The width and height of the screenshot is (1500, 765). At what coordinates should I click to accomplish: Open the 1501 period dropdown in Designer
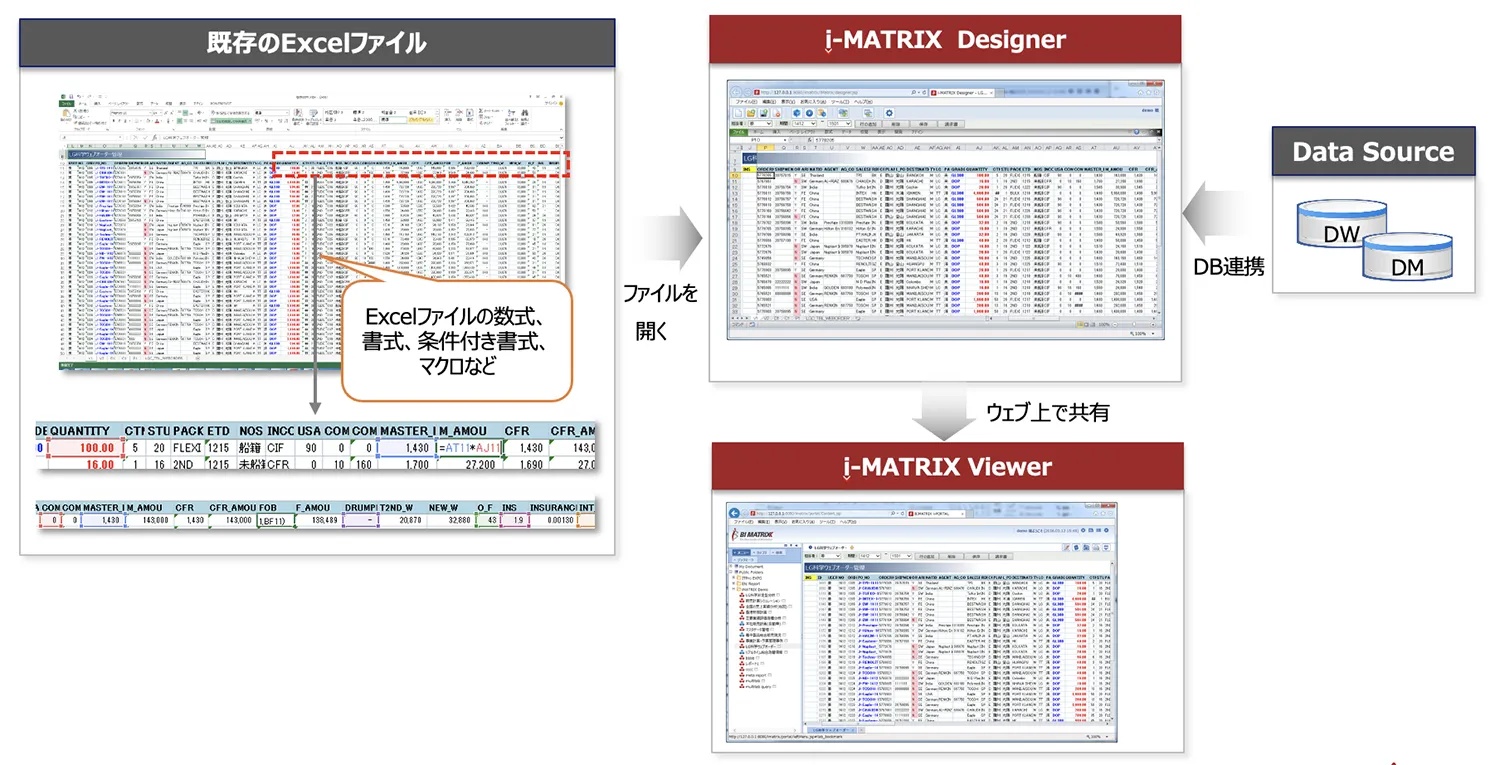(x=839, y=124)
